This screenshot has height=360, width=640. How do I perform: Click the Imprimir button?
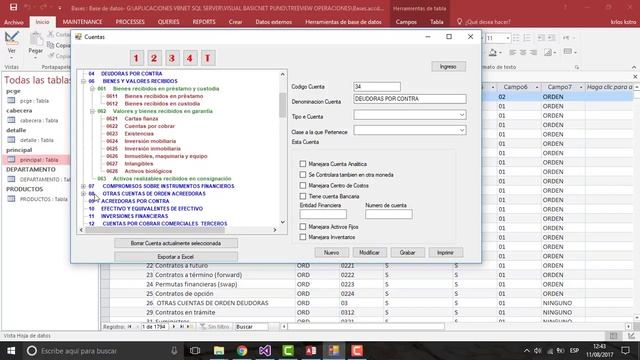[x=445, y=253]
